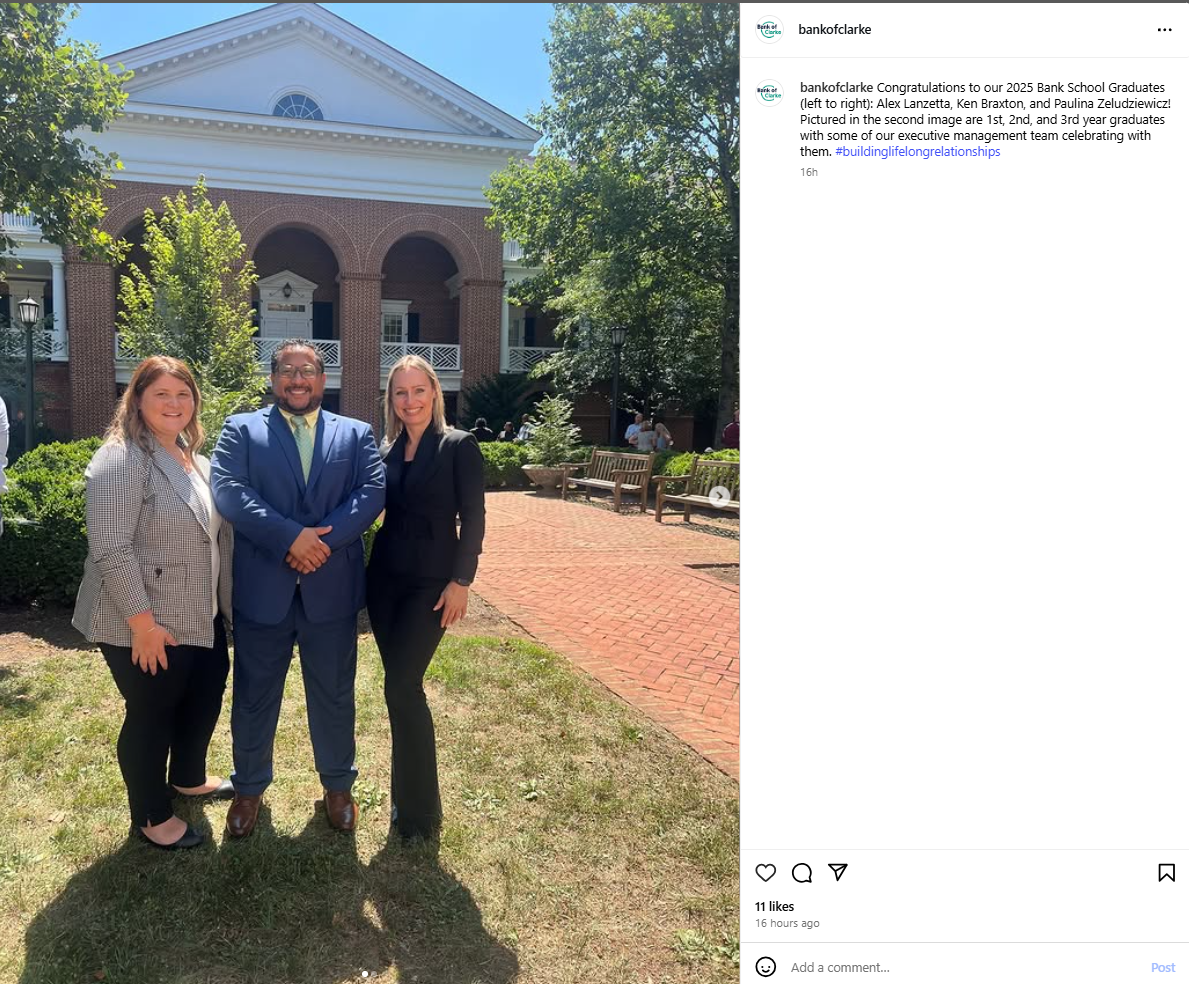Click the 16 hours ago timestamp

click(x=787, y=923)
